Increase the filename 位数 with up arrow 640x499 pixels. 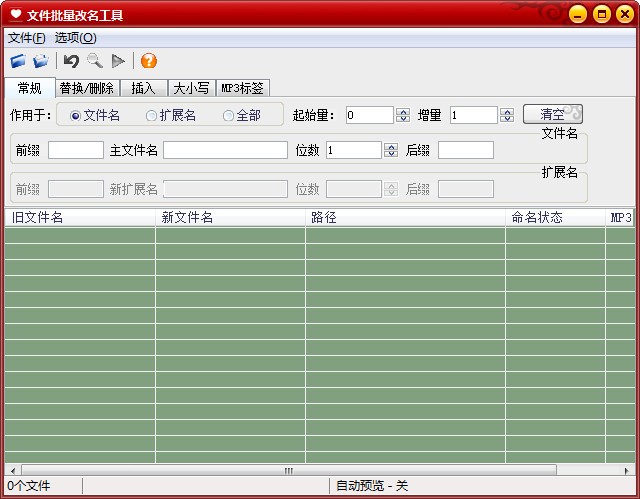click(391, 146)
